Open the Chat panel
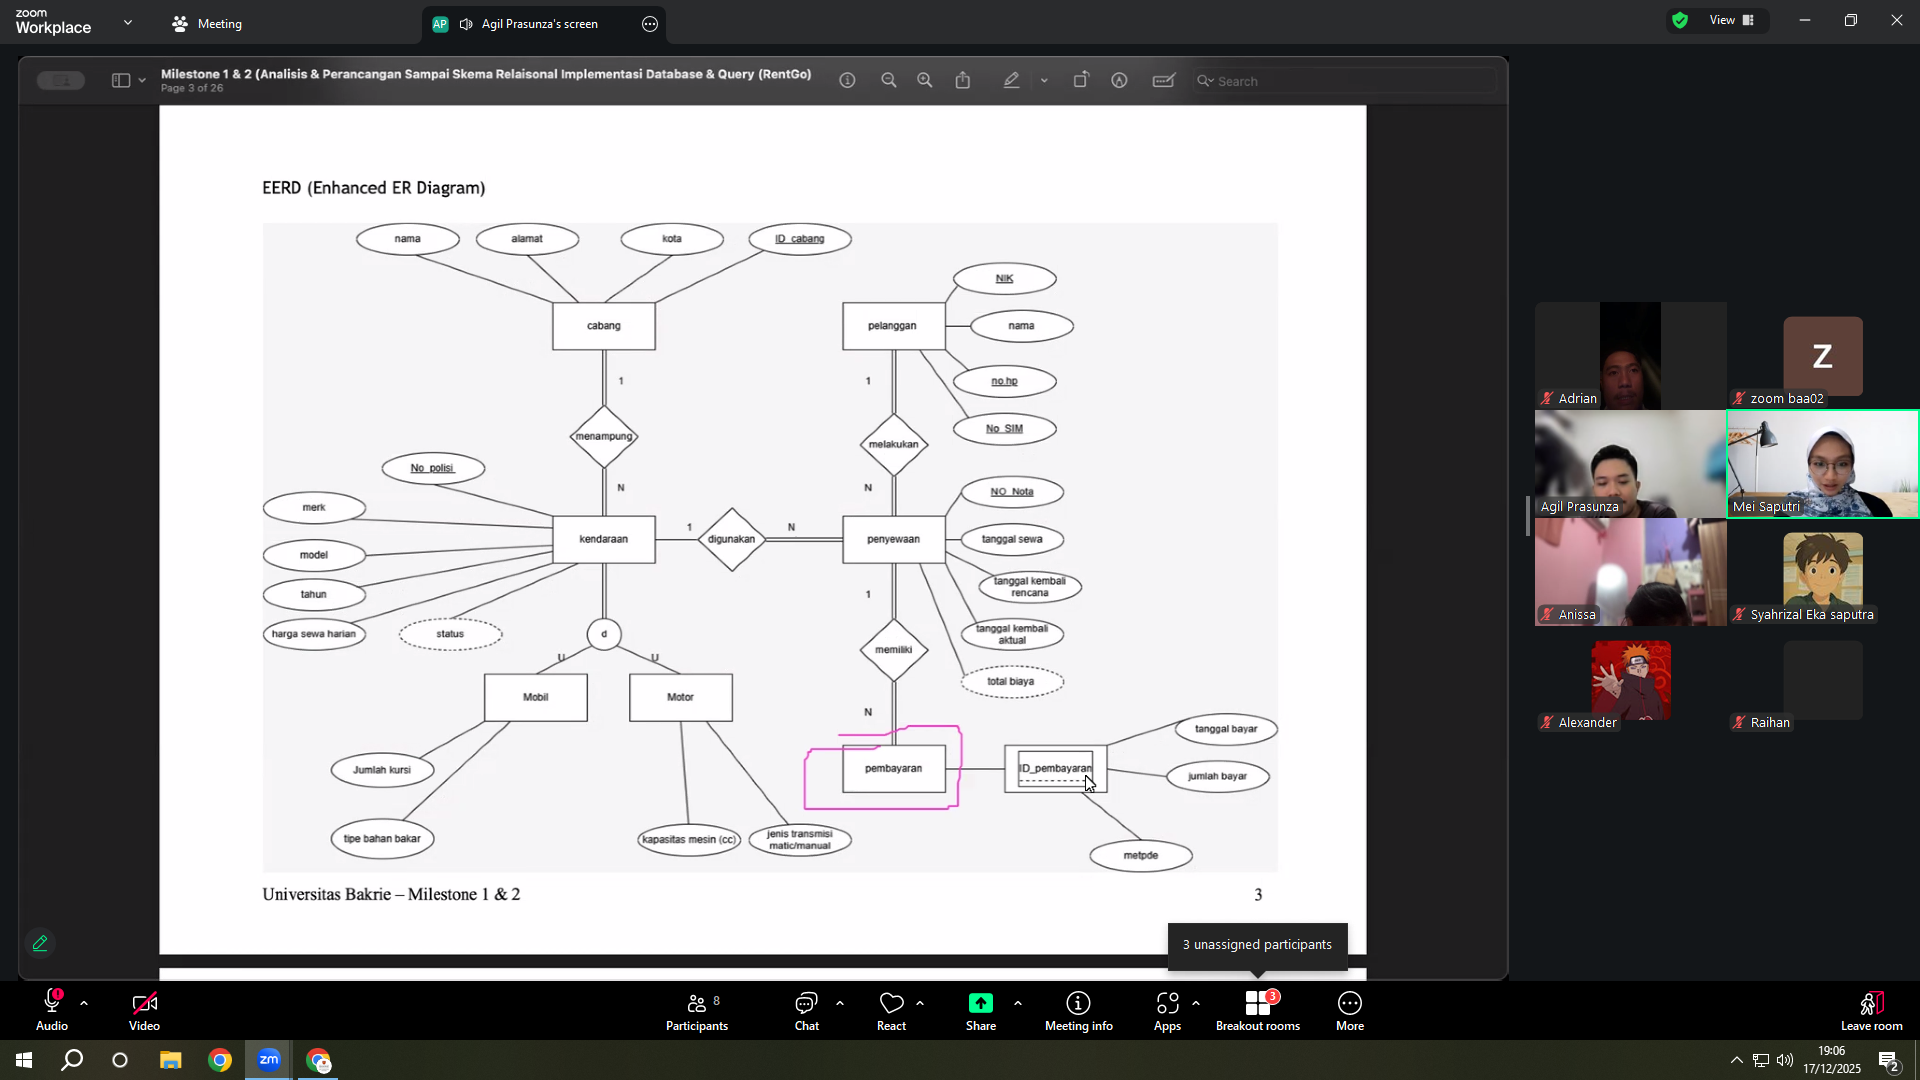 (x=806, y=1011)
